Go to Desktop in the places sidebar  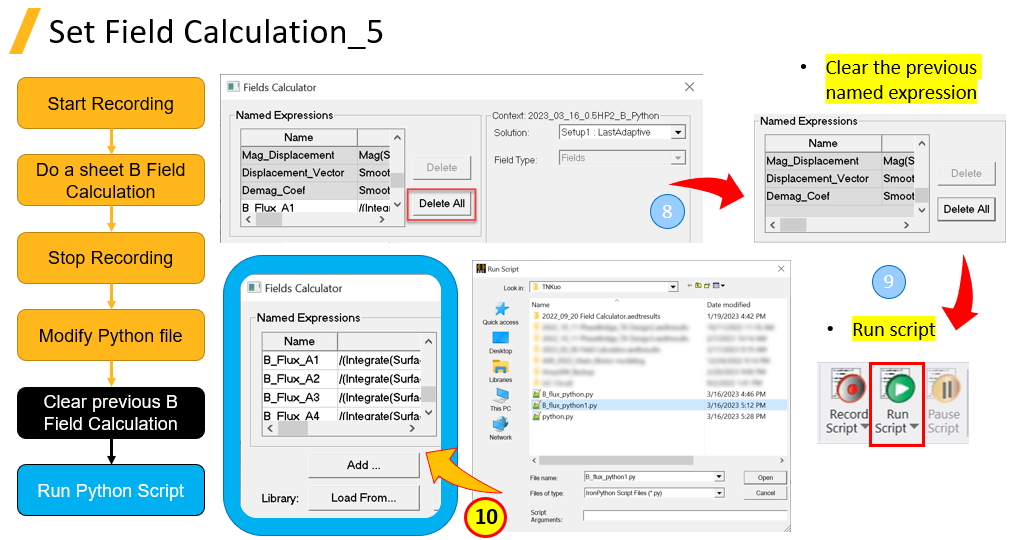pos(500,341)
